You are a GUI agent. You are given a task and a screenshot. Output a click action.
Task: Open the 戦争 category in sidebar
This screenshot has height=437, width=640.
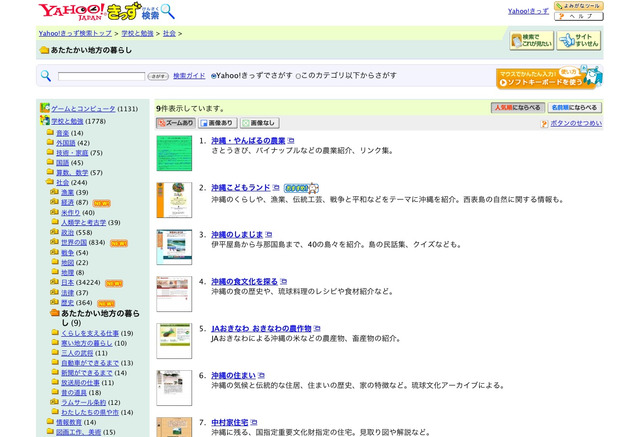(x=67, y=253)
